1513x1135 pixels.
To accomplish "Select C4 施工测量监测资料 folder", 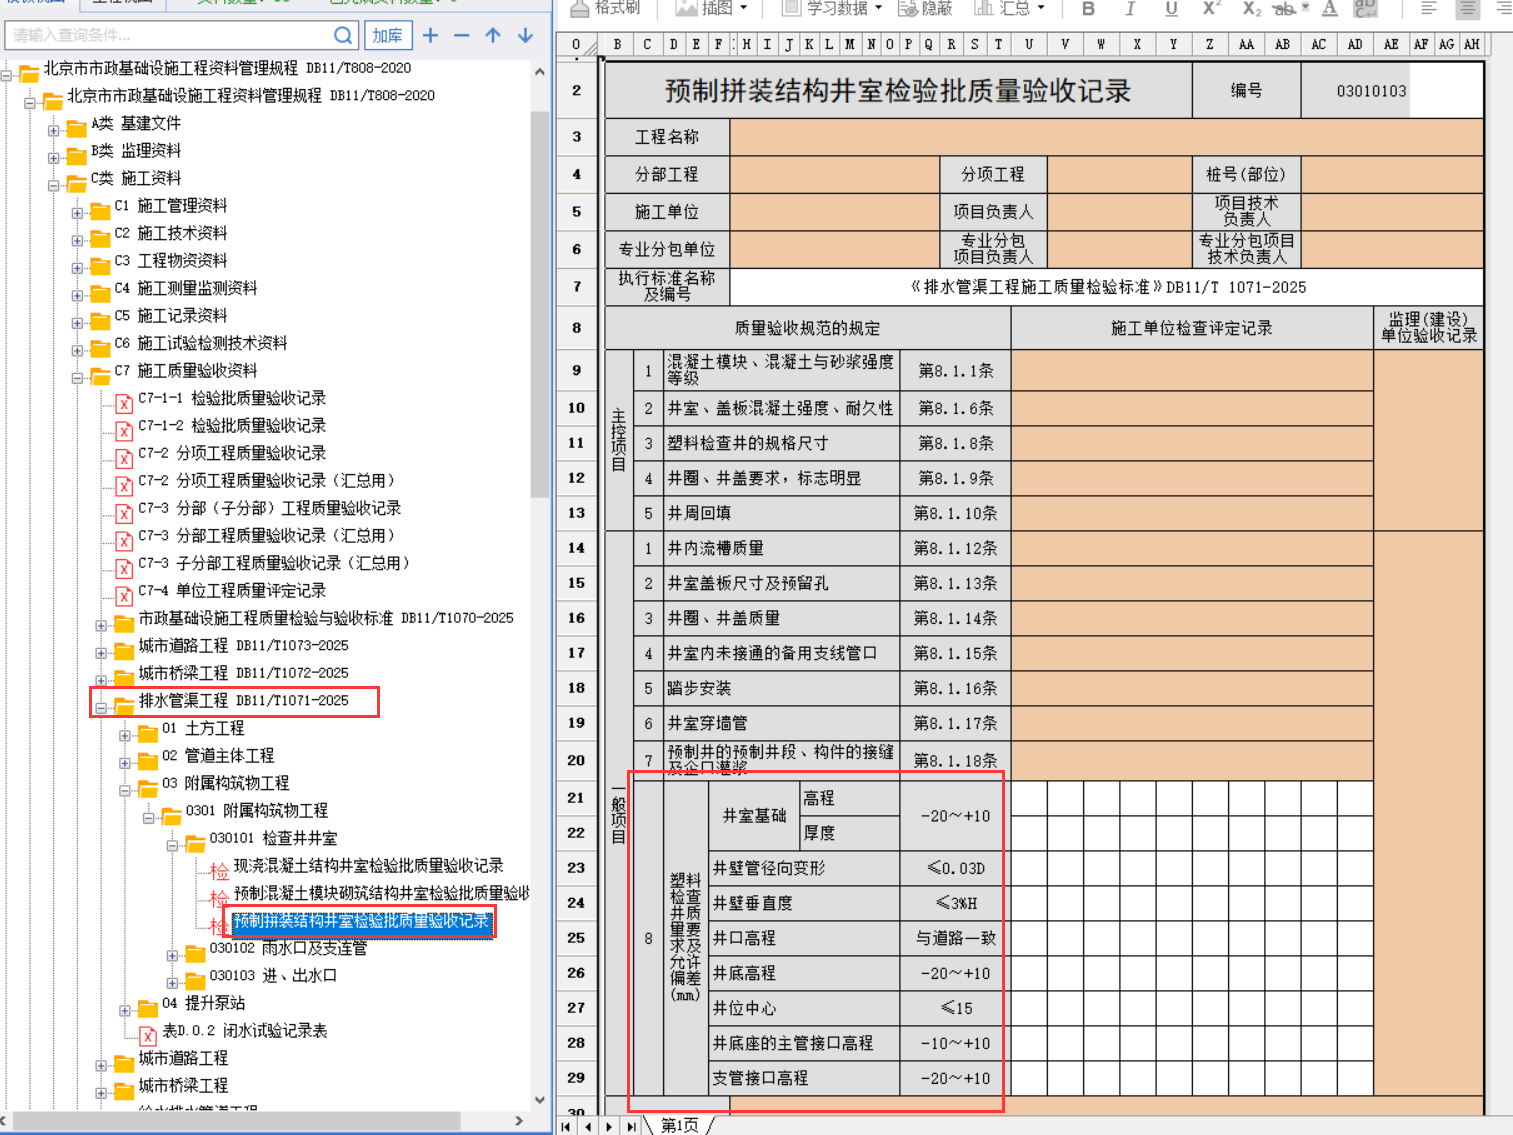I will 186,288.
